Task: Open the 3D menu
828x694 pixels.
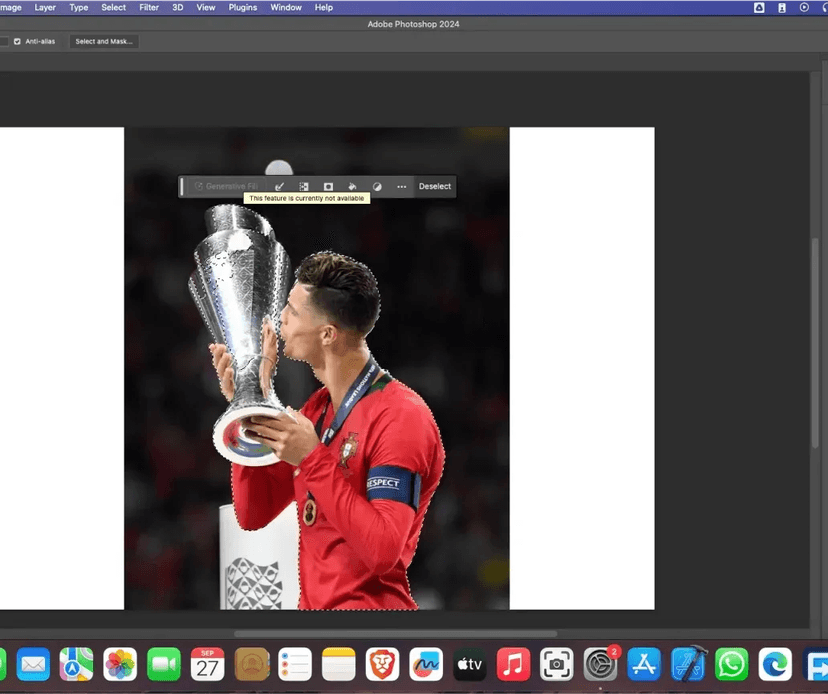Action: [177, 7]
